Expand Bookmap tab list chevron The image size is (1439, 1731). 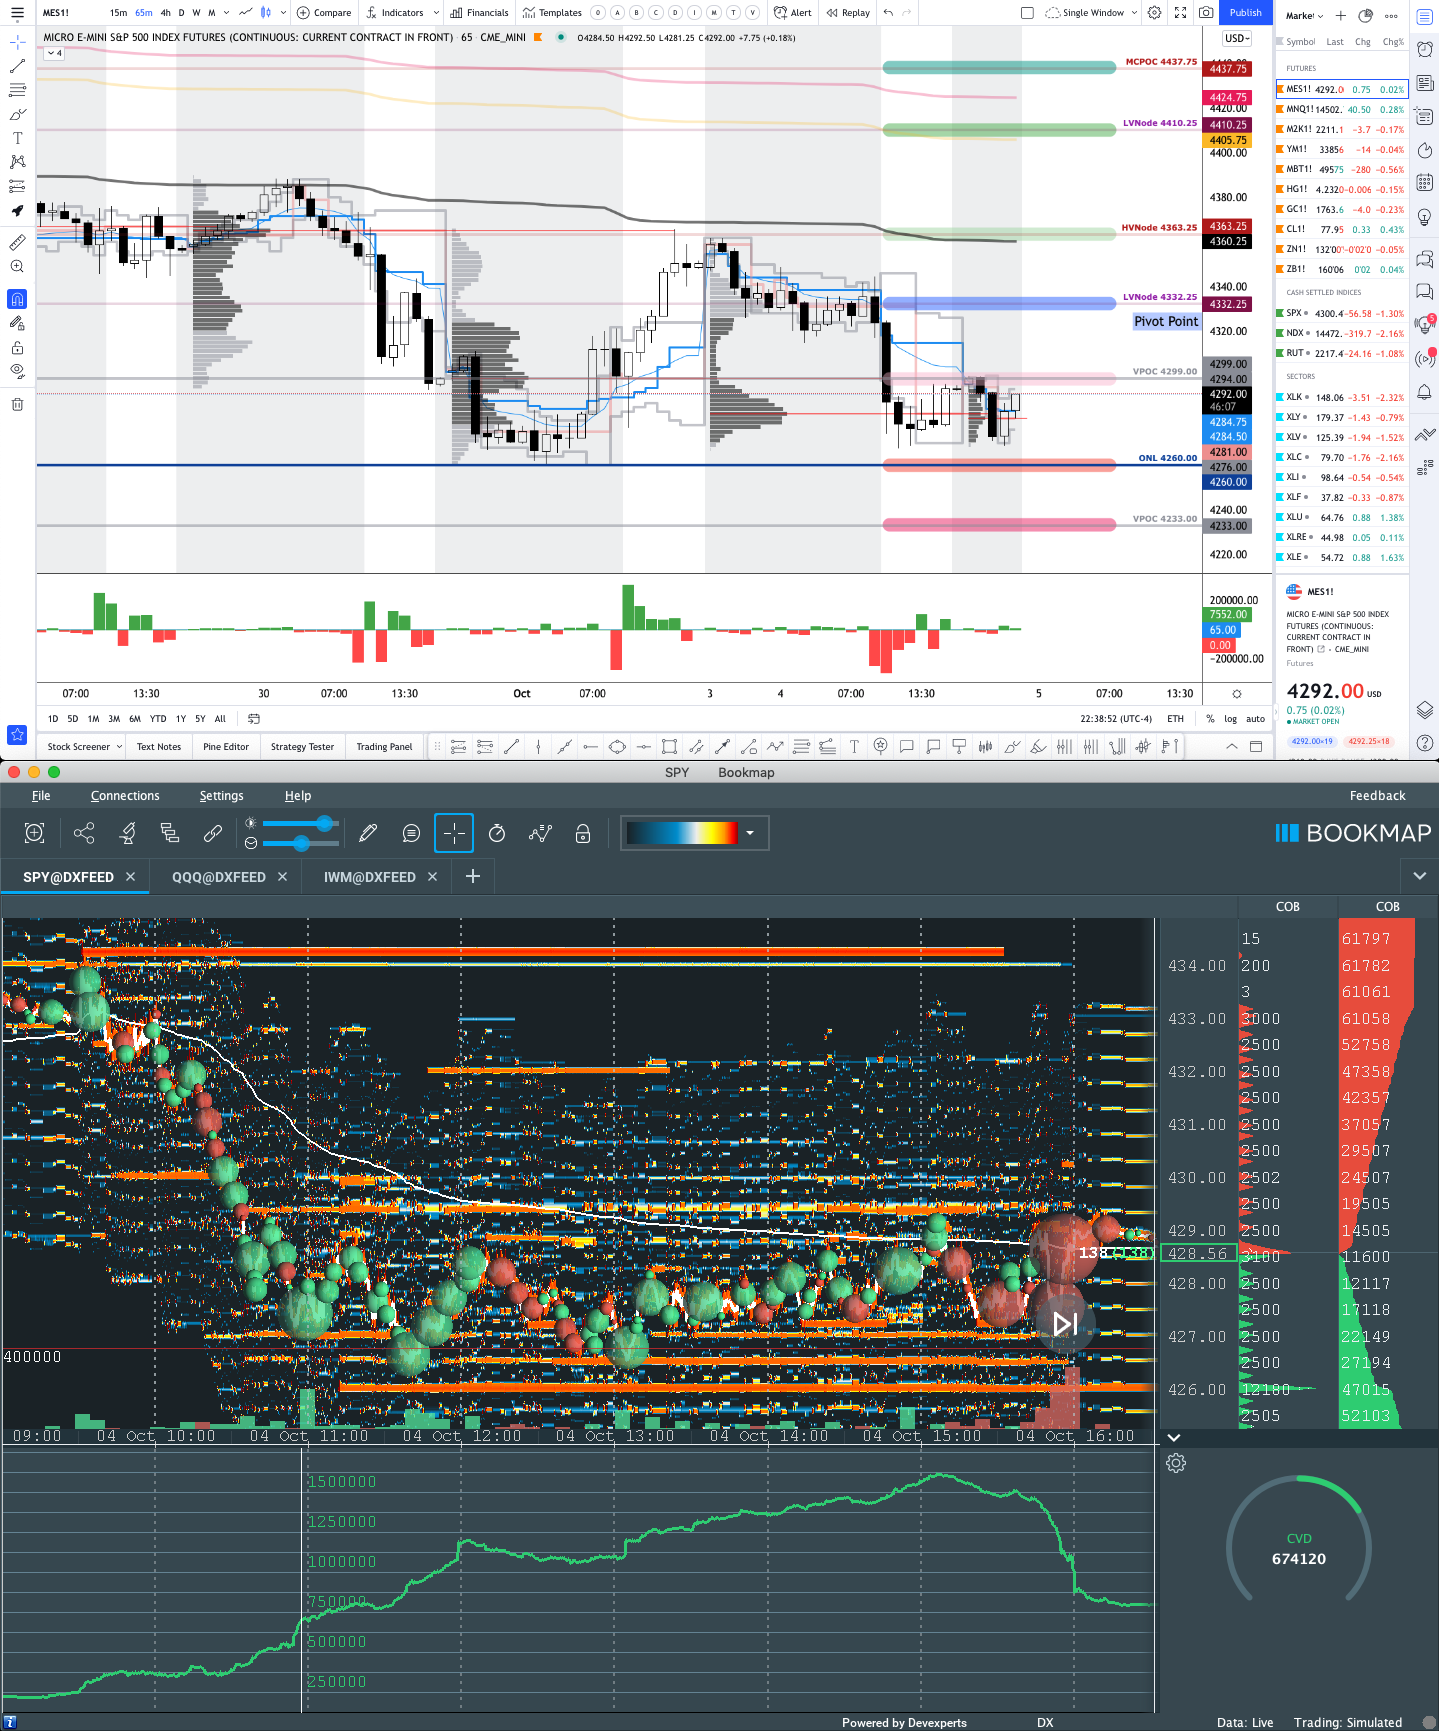(x=1420, y=876)
